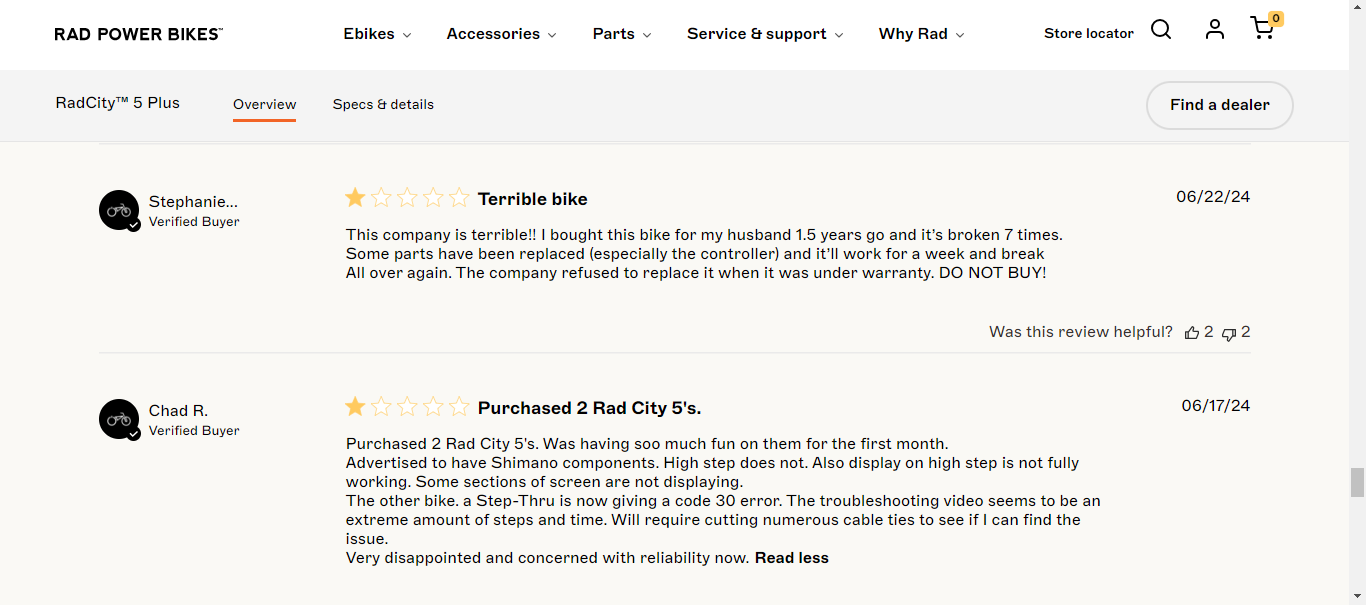Give a thumbs down to Stephanie's review
Screen dimensions: 1366x605
(x=1231, y=334)
